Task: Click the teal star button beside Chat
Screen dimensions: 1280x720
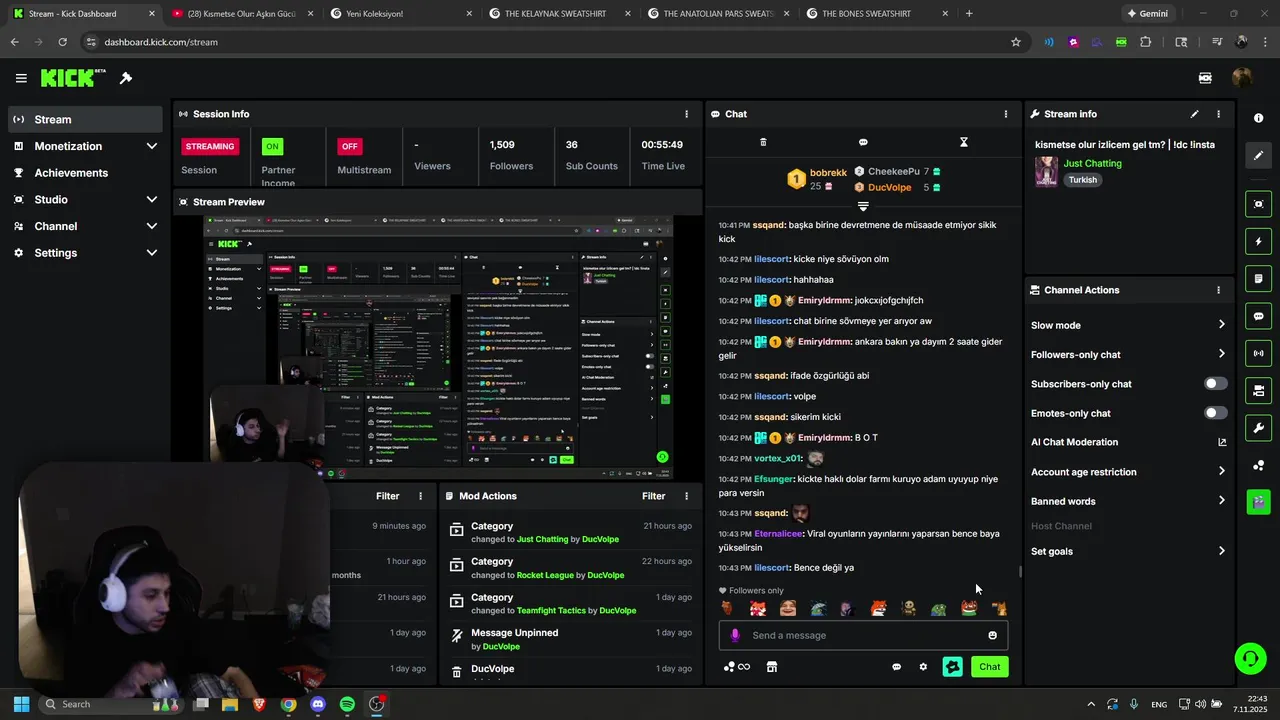Action: pyautogui.click(x=952, y=667)
